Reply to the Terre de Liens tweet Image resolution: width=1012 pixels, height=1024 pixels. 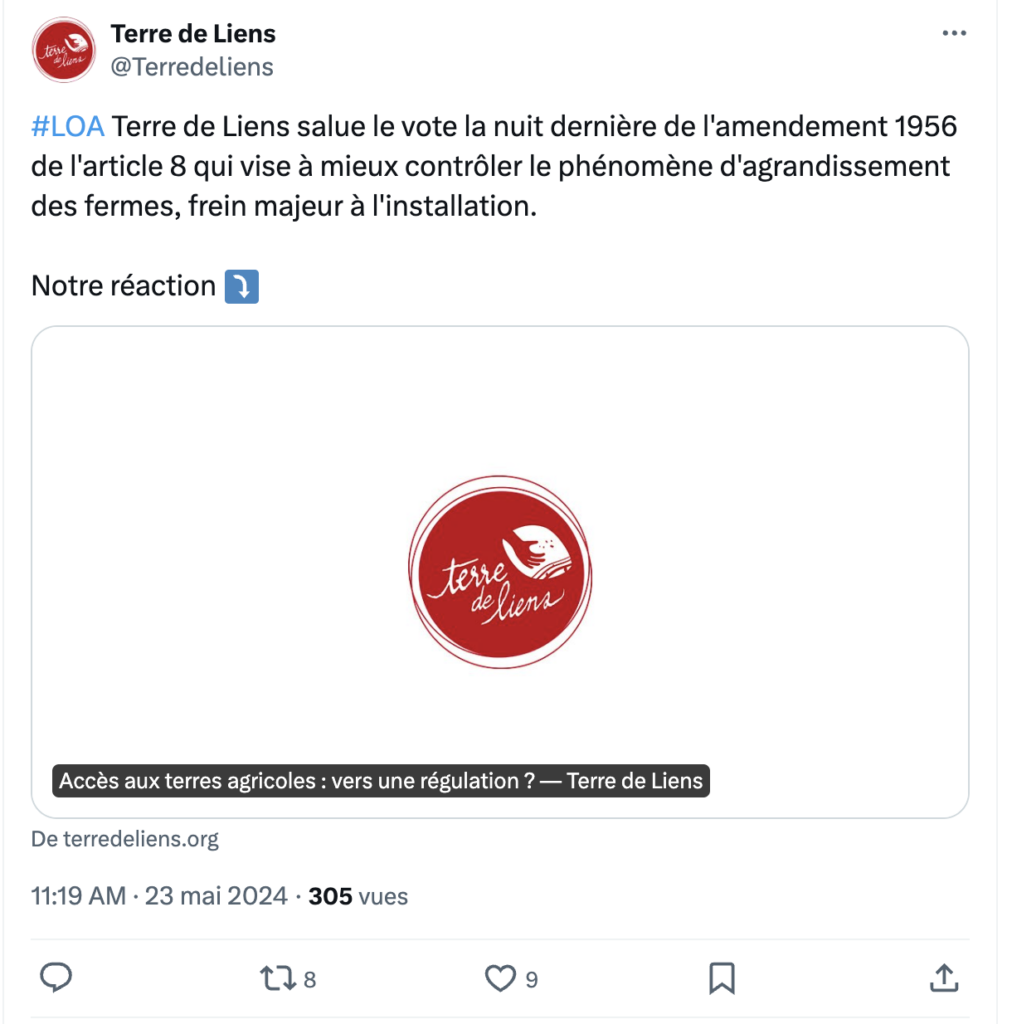[x=56, y=978]
